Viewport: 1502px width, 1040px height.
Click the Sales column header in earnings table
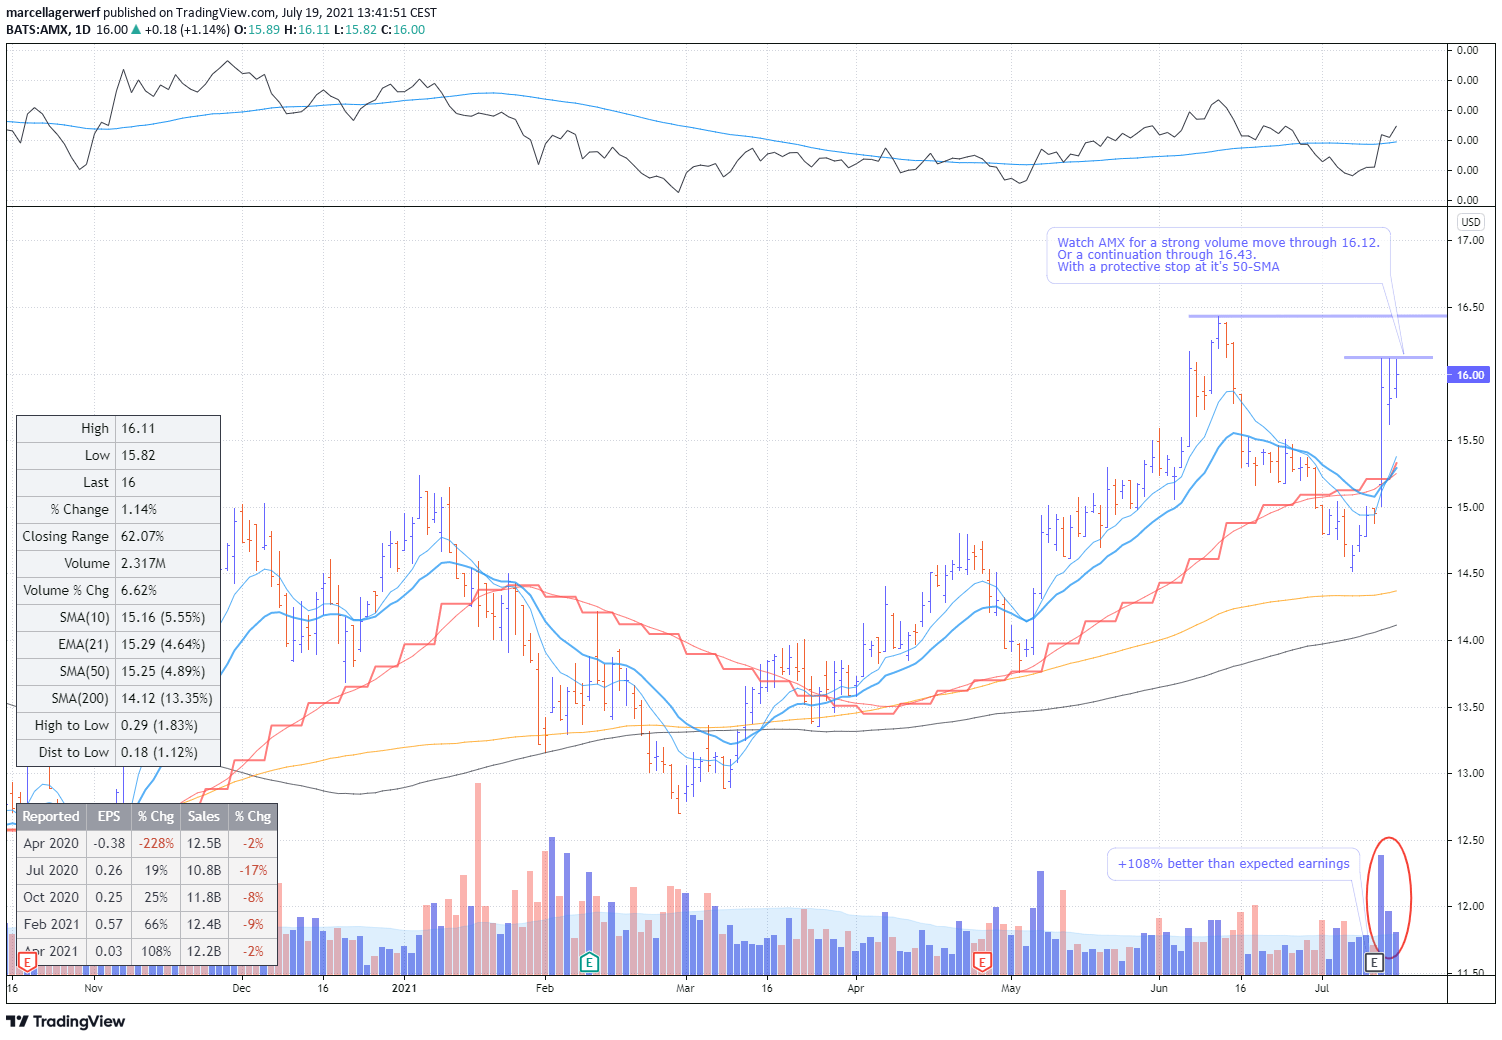(x=204, y=816)
